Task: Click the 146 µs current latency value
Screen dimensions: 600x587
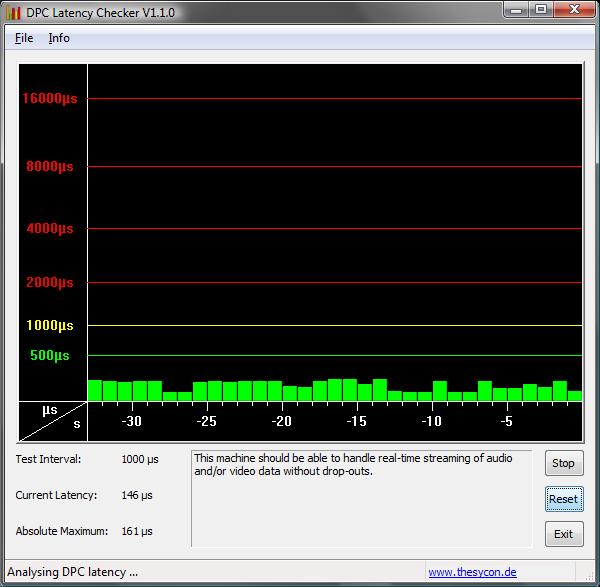Action: (x=137, y=495)
